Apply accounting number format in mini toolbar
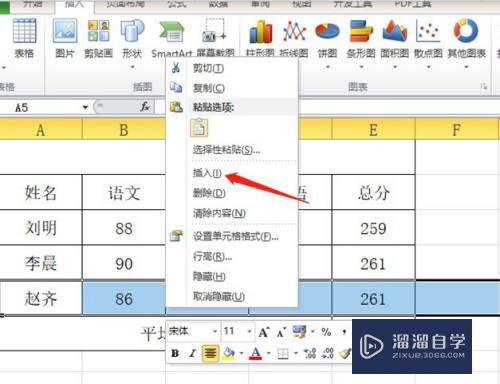 click(299, 331)
